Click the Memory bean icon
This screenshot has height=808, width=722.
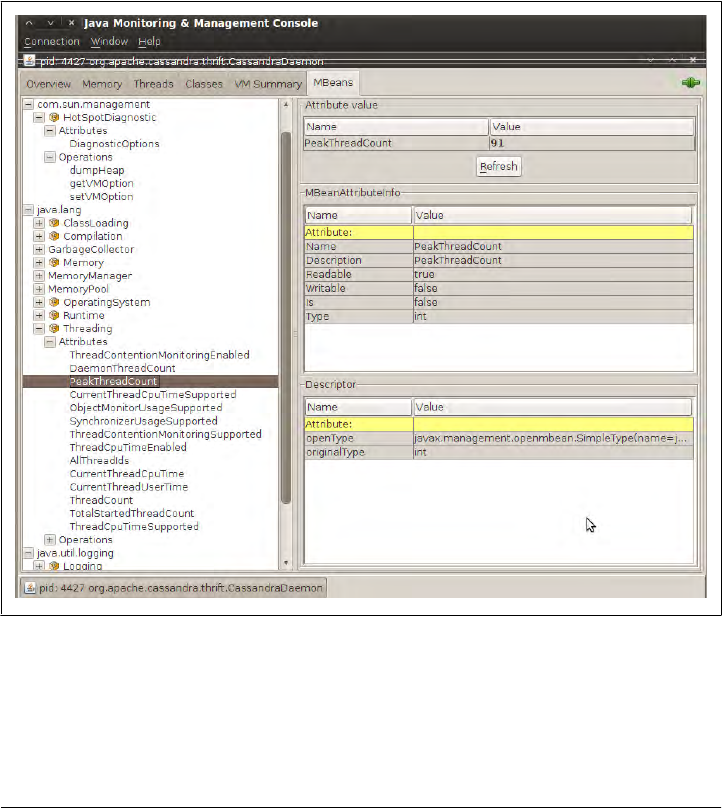pos(54,262)
